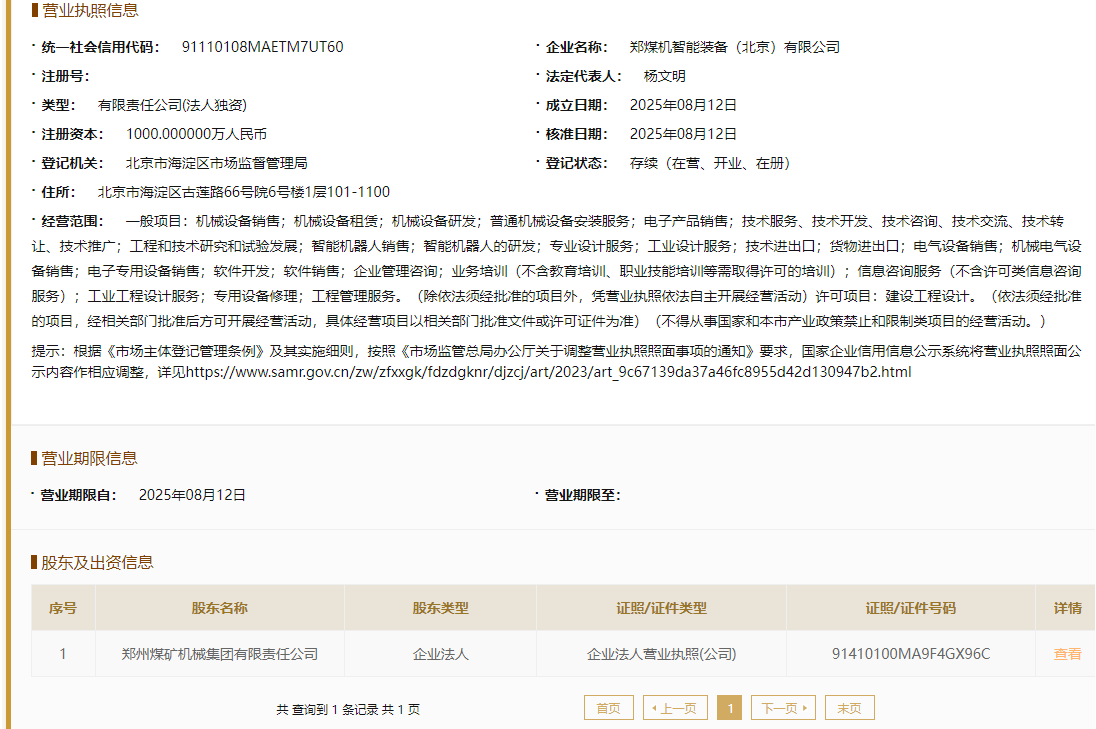Click registration authority 北京市海淀区市场监督管理局
1096x729 pixels.
click(x=216, y=163)
